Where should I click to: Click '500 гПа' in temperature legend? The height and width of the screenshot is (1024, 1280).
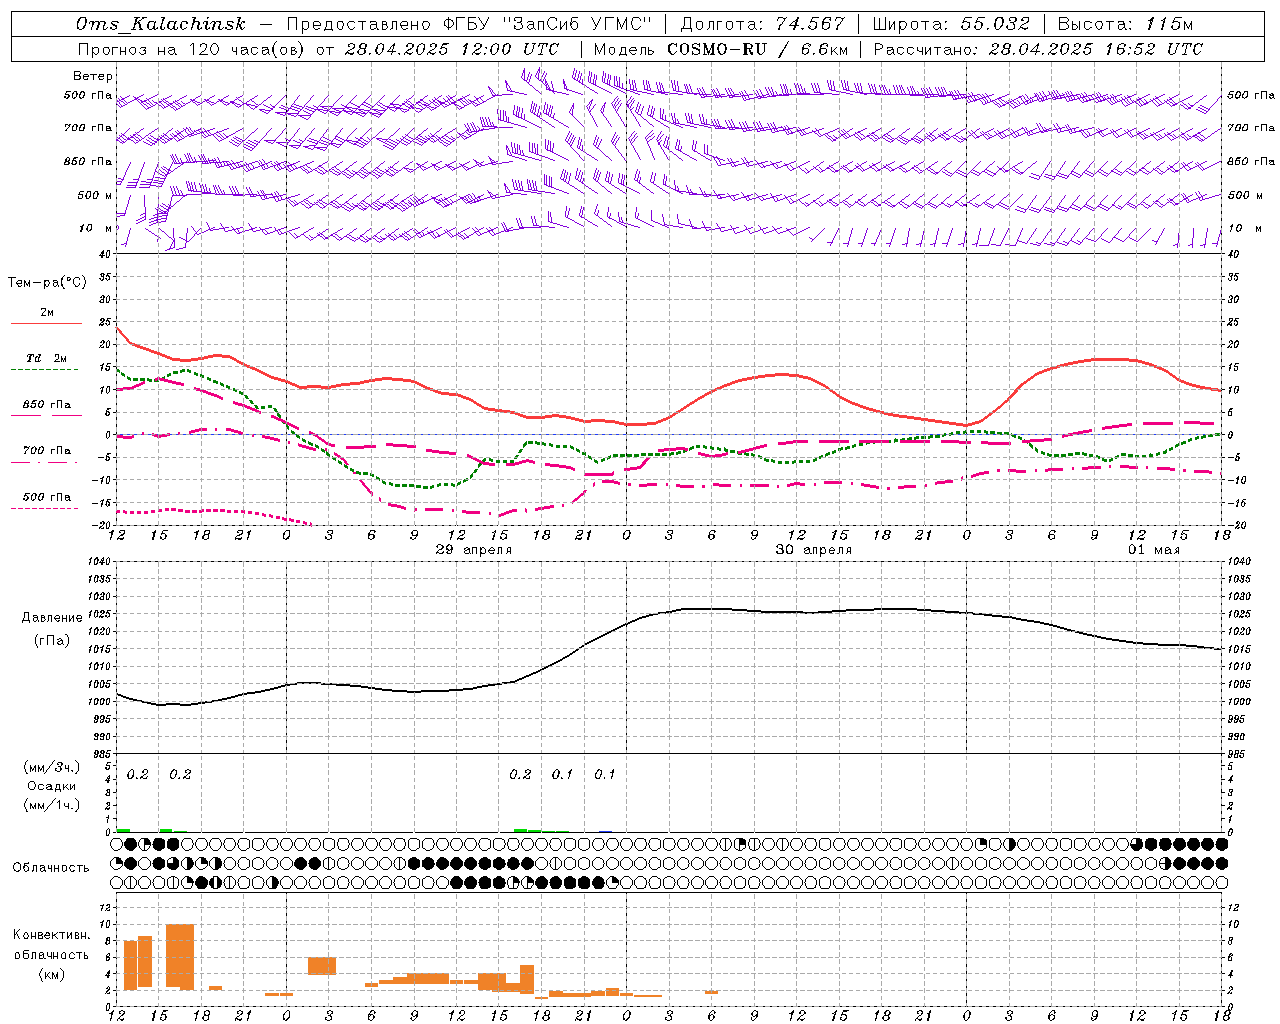47,497
